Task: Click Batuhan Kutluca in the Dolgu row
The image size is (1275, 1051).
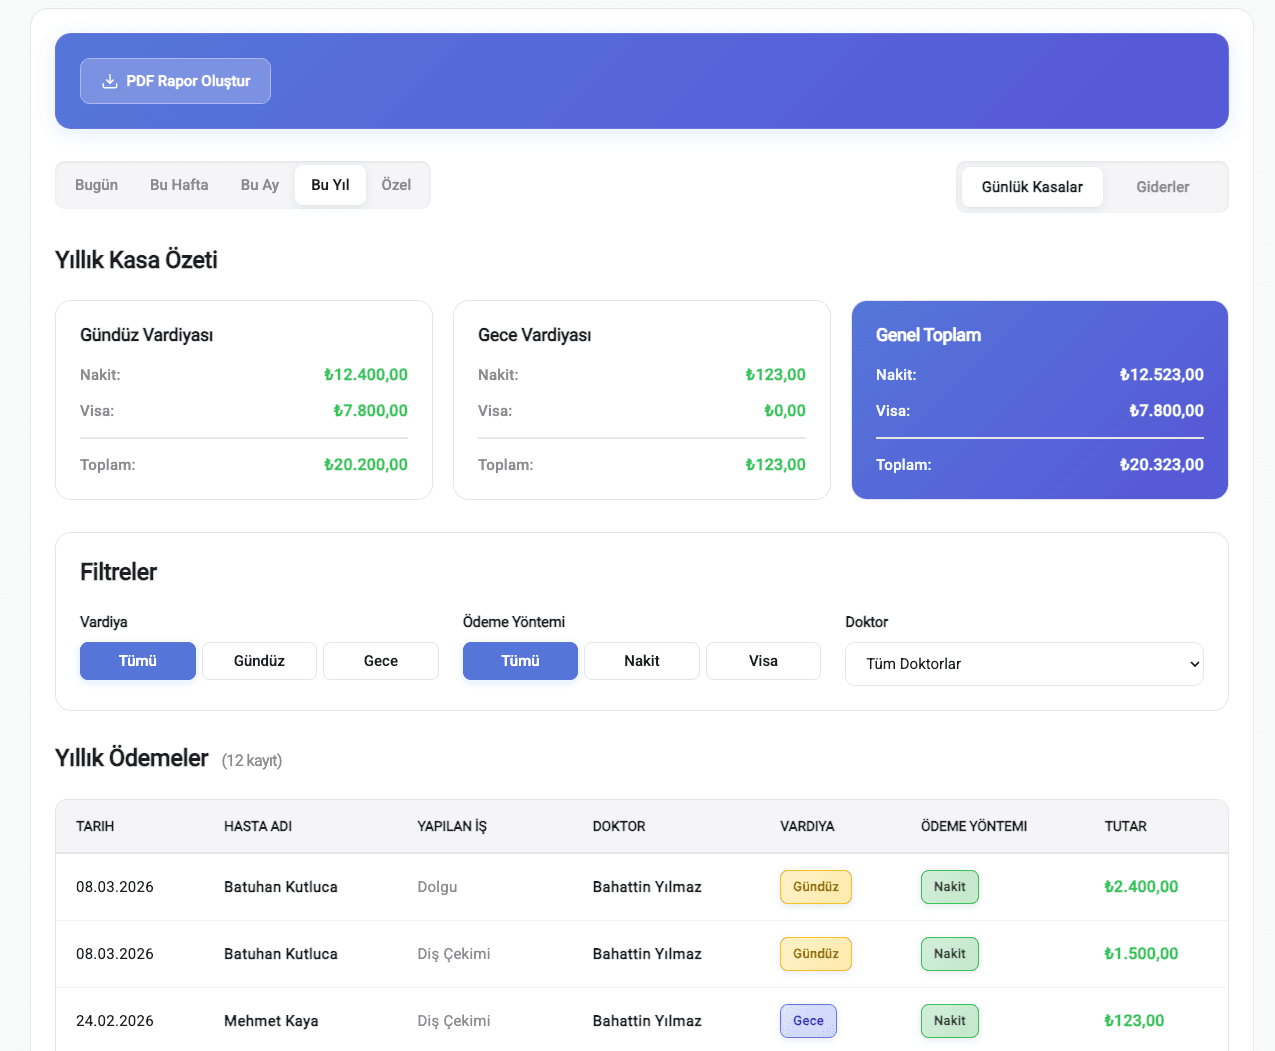Action: pyautogui.click(x=281, y=887)
